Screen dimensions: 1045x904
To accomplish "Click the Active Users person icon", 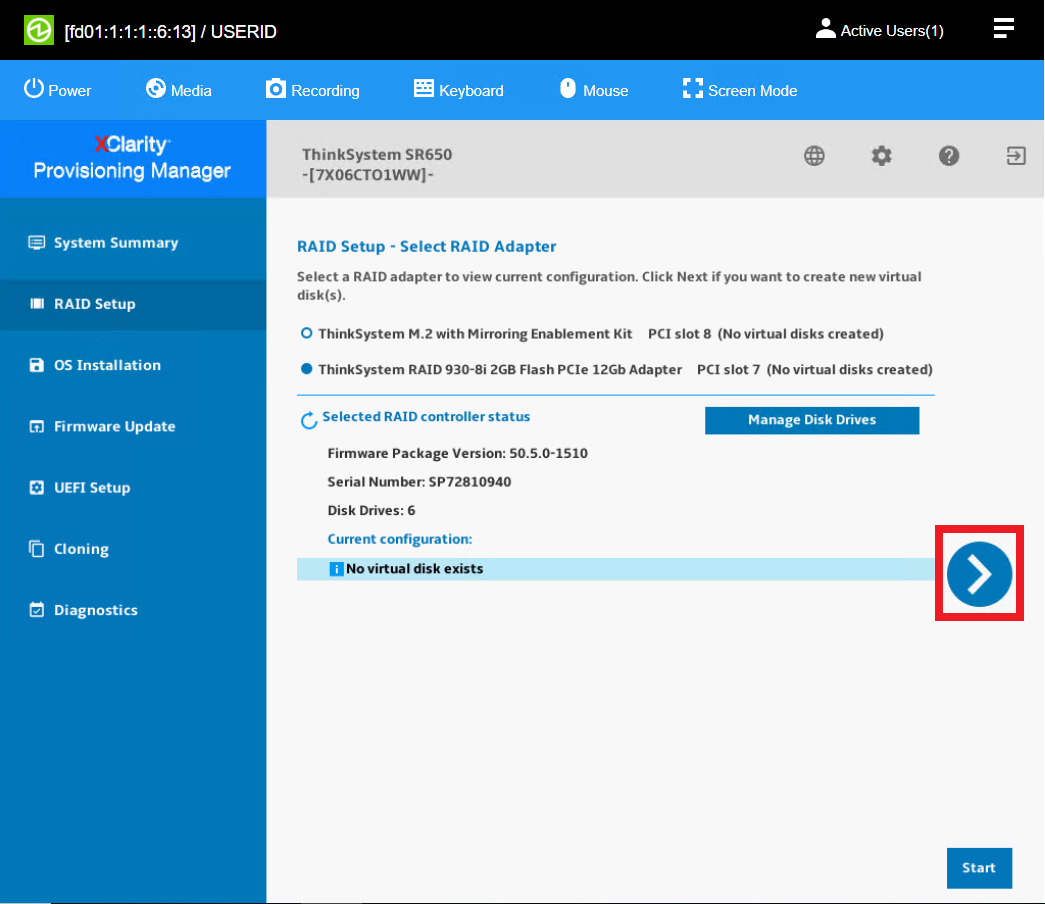I will (x=825, y=29).
